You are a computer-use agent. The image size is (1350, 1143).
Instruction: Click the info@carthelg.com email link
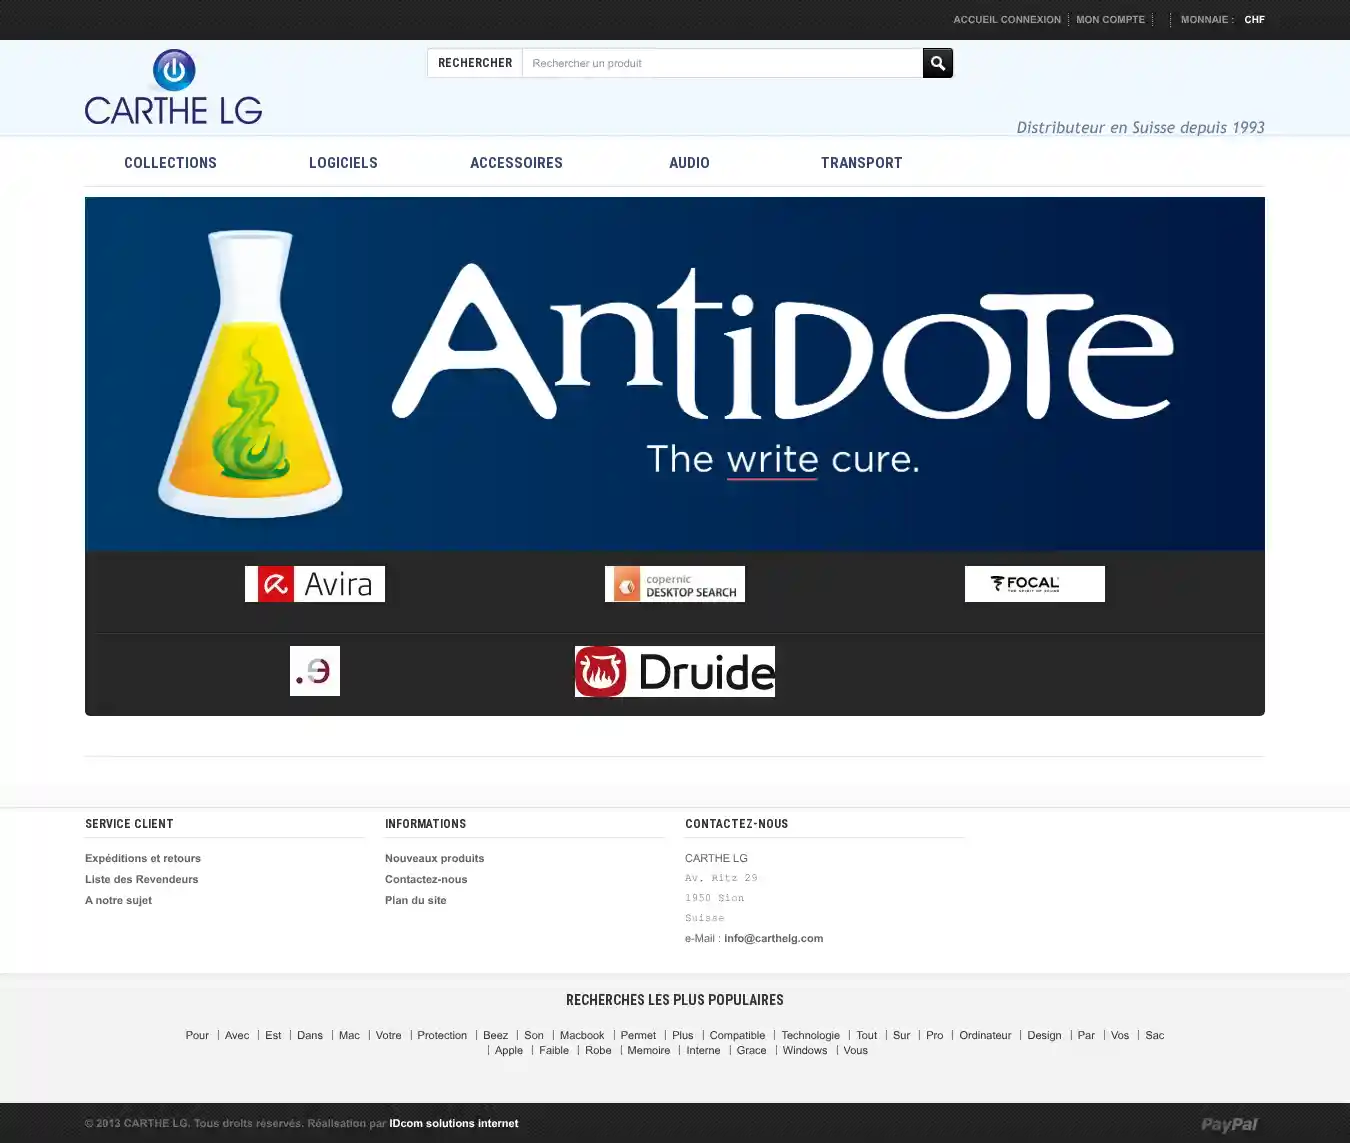773,938
